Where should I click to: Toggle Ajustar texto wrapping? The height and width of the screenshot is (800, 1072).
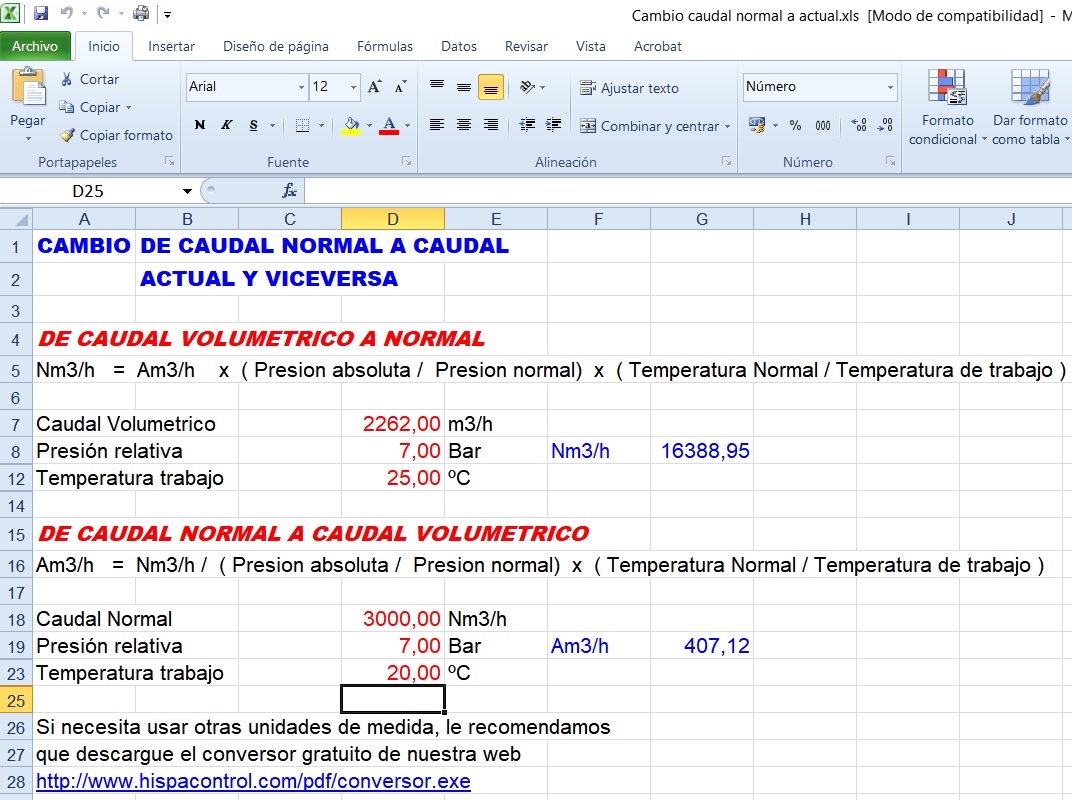(x=629, y=88)
